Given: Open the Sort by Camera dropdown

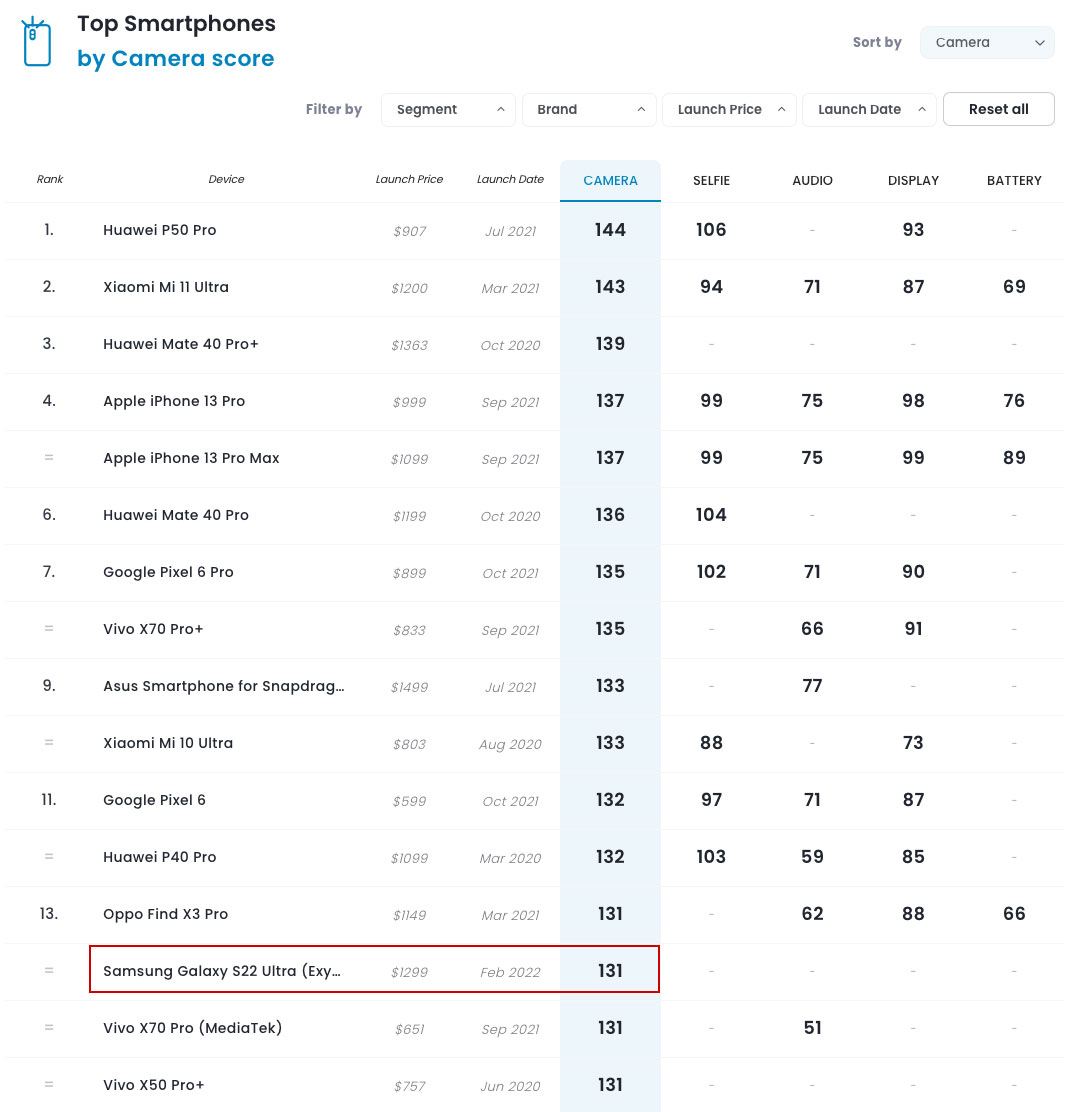Looking at the screenshot, I should [986, 42].
